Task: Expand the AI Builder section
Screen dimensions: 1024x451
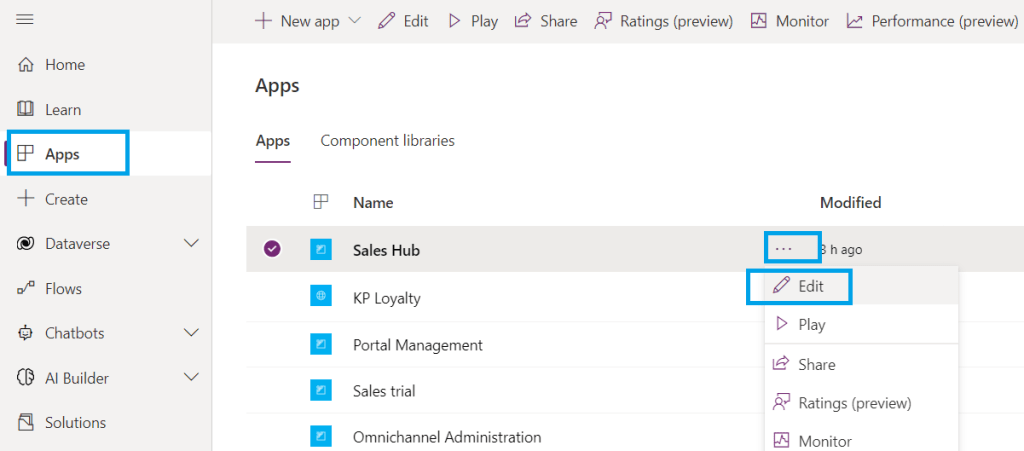Action: point(193,378)
